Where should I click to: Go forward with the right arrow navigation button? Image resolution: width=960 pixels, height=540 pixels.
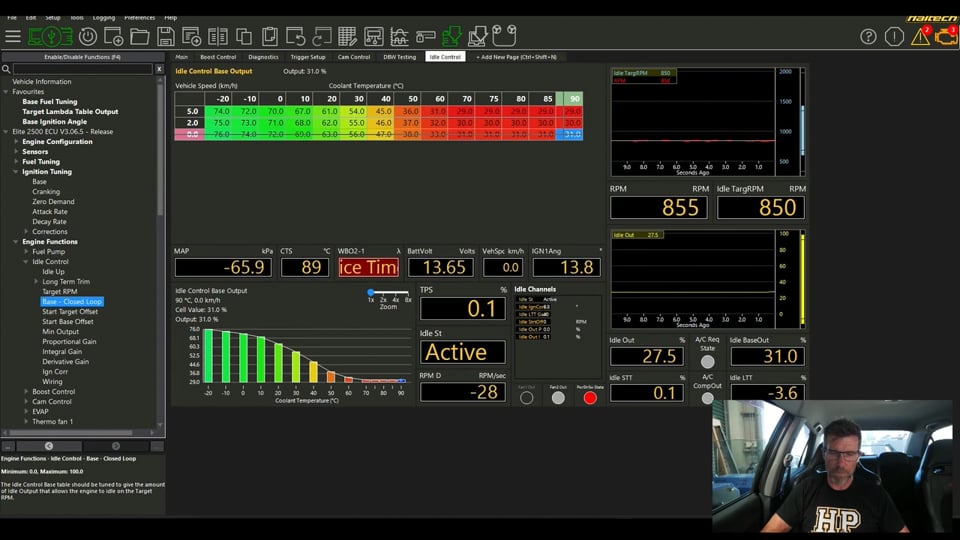tap(116, 446)
